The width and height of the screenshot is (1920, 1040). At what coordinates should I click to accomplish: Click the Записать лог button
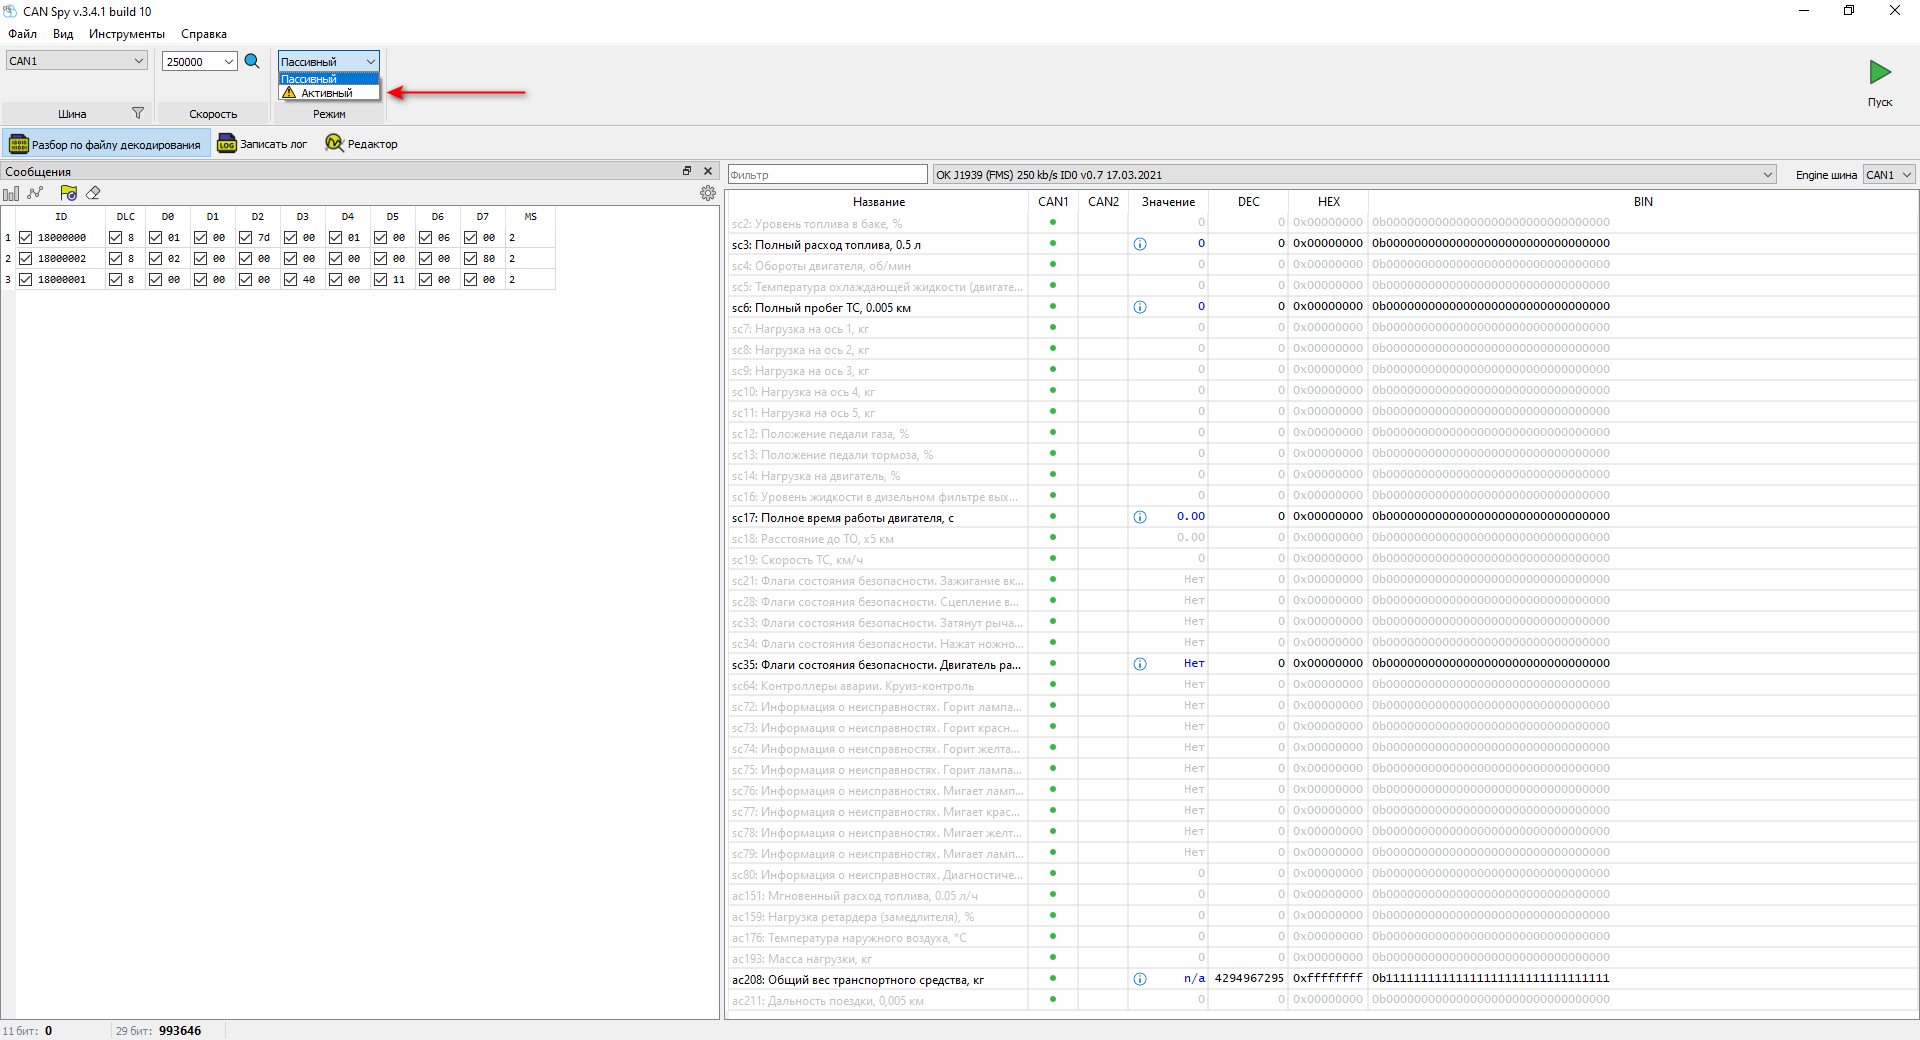coord(263,144)
